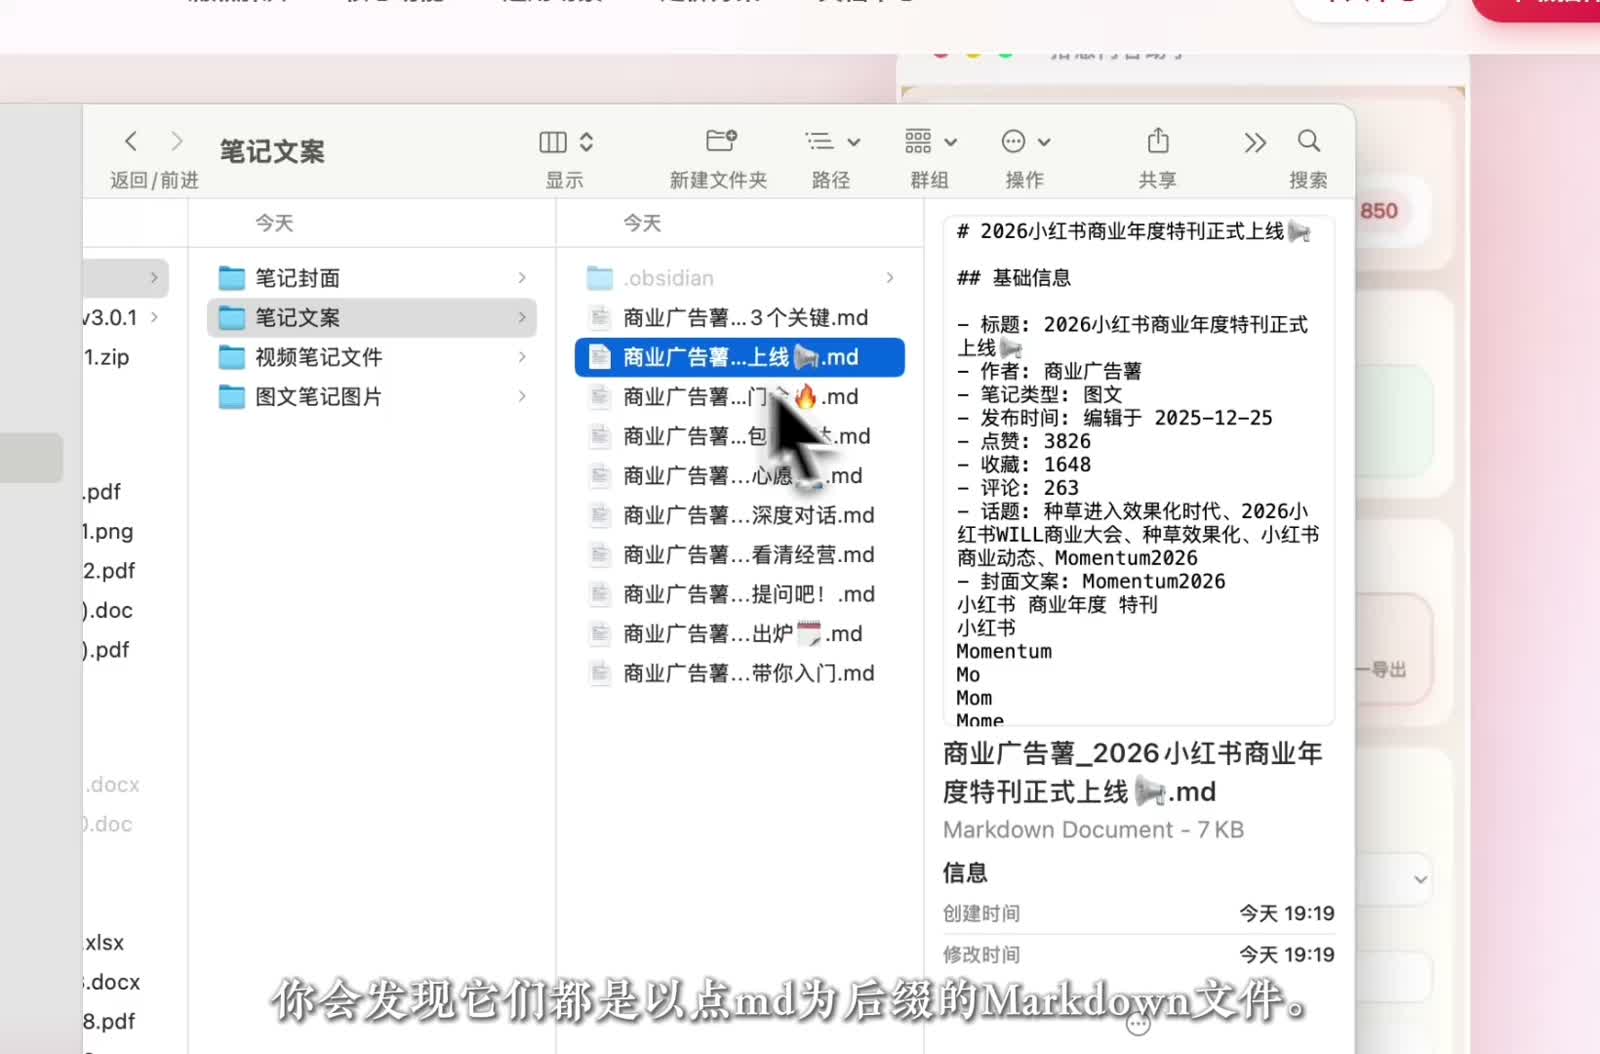The image size is (1600, 1054).
Task: Open the action ellipsis menu icon
Action: (x=1013, y=141)
